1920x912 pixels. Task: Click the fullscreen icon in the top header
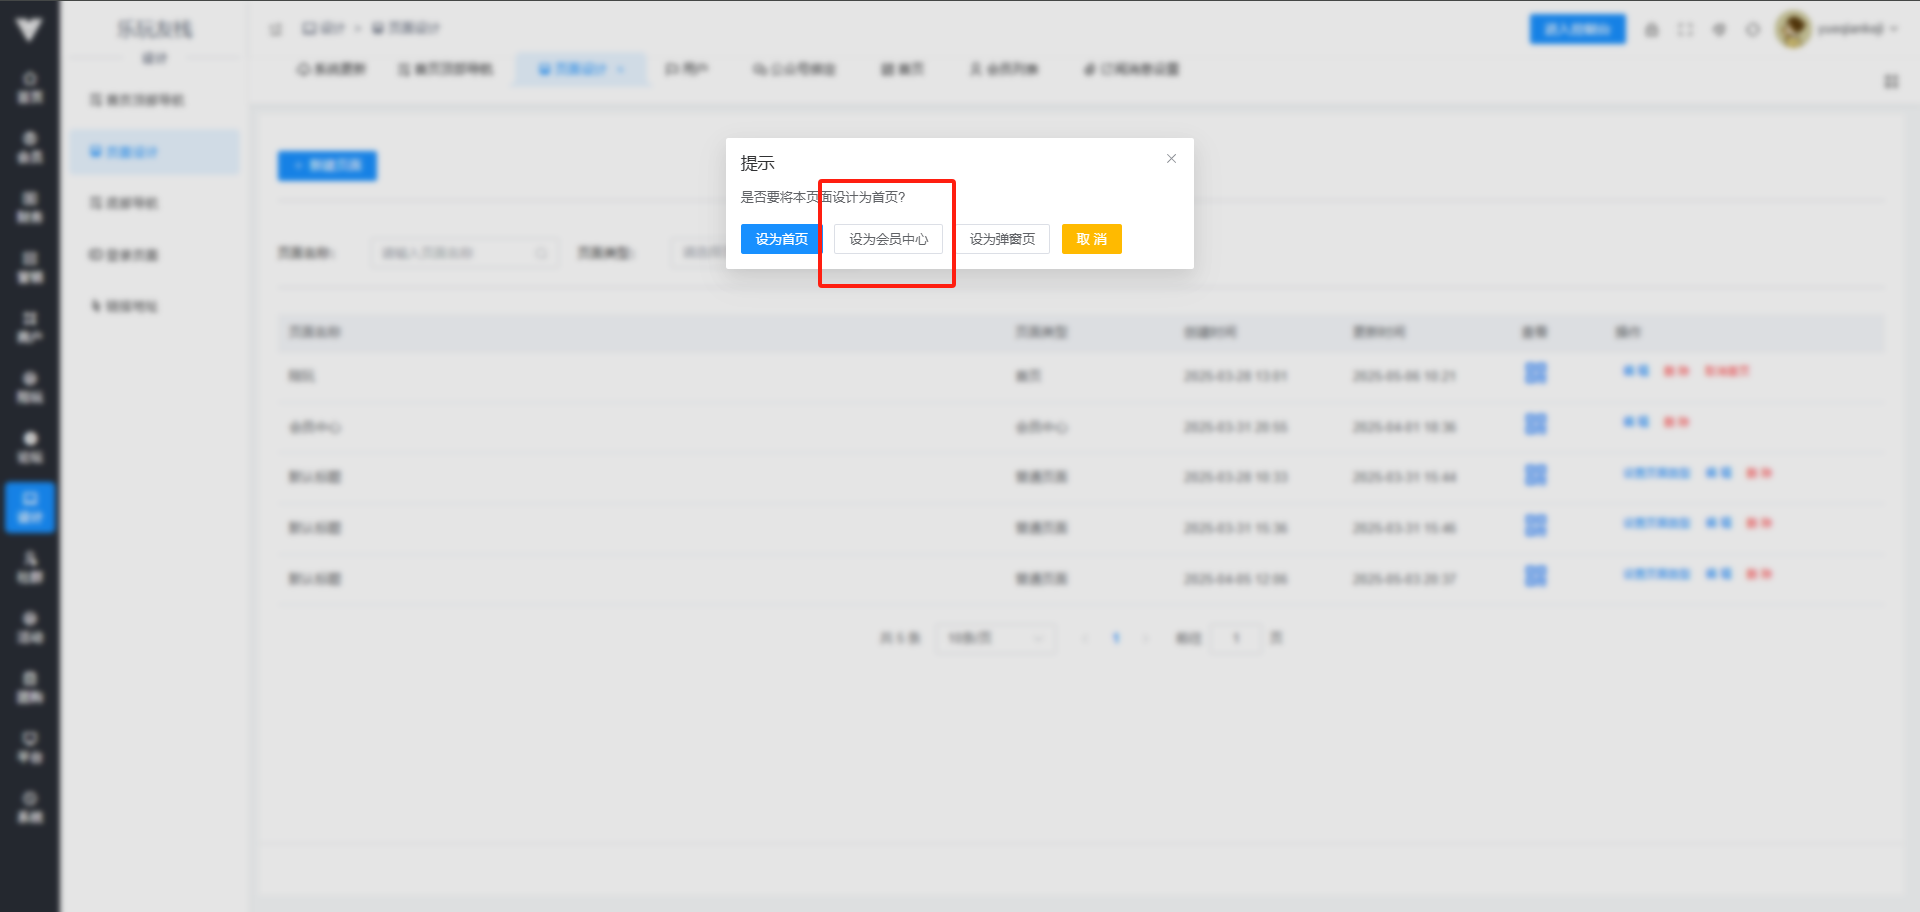click(1685, 29)
